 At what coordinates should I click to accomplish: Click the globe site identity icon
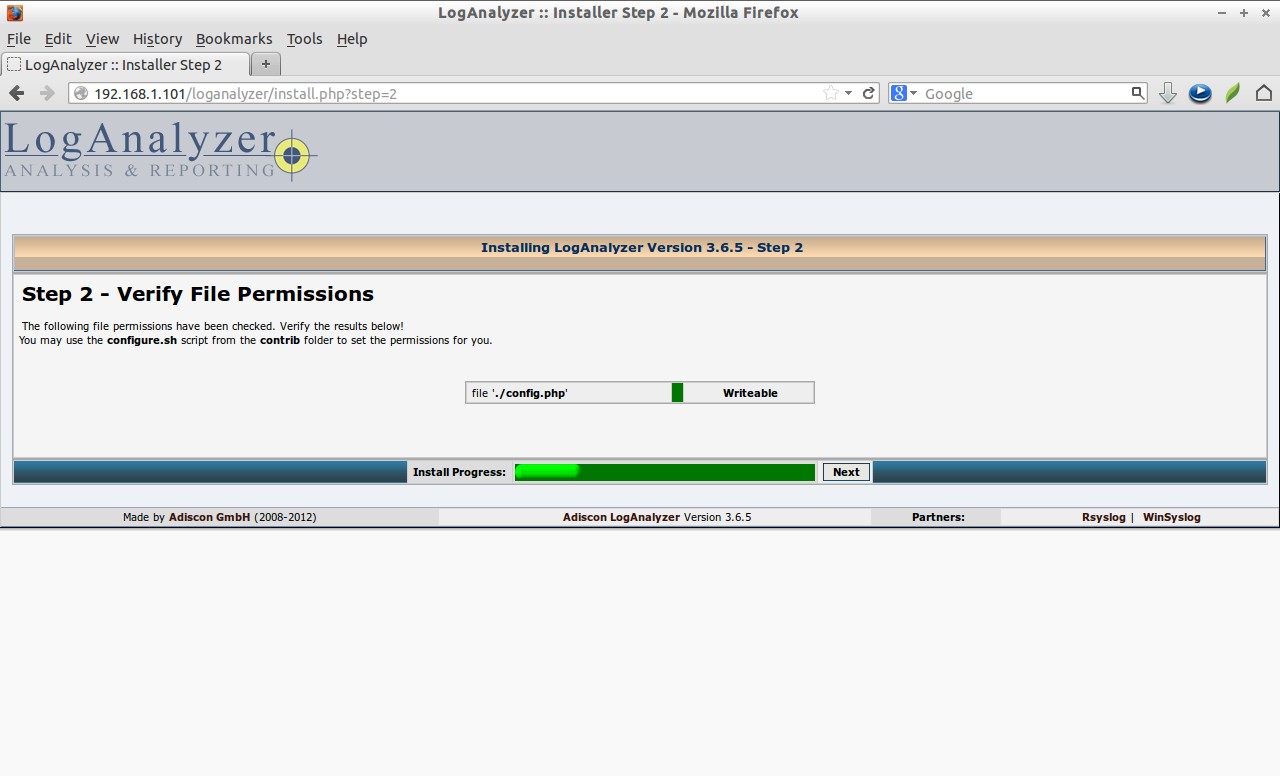coord(80,93)
